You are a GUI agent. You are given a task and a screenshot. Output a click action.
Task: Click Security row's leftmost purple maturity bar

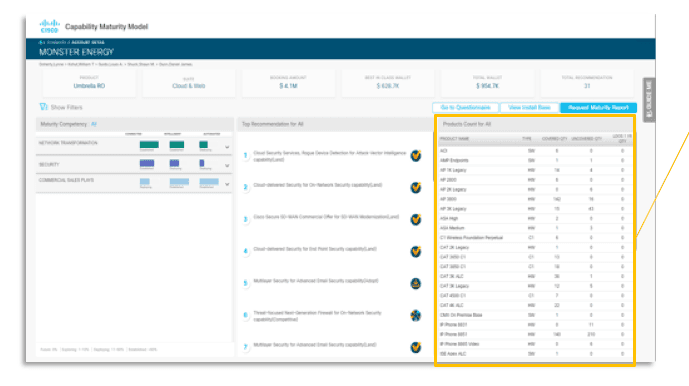click(147, 164)
